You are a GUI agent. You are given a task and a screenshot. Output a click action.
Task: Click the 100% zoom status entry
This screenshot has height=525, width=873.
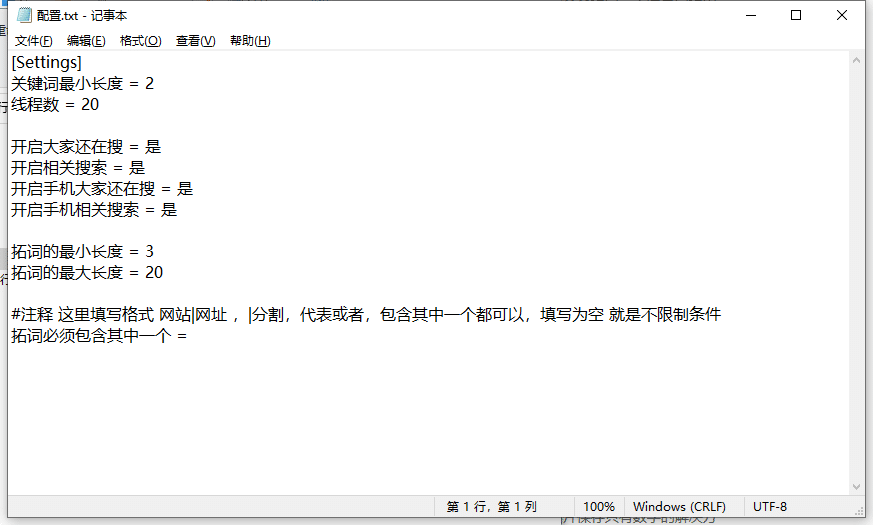coord(599,507)
